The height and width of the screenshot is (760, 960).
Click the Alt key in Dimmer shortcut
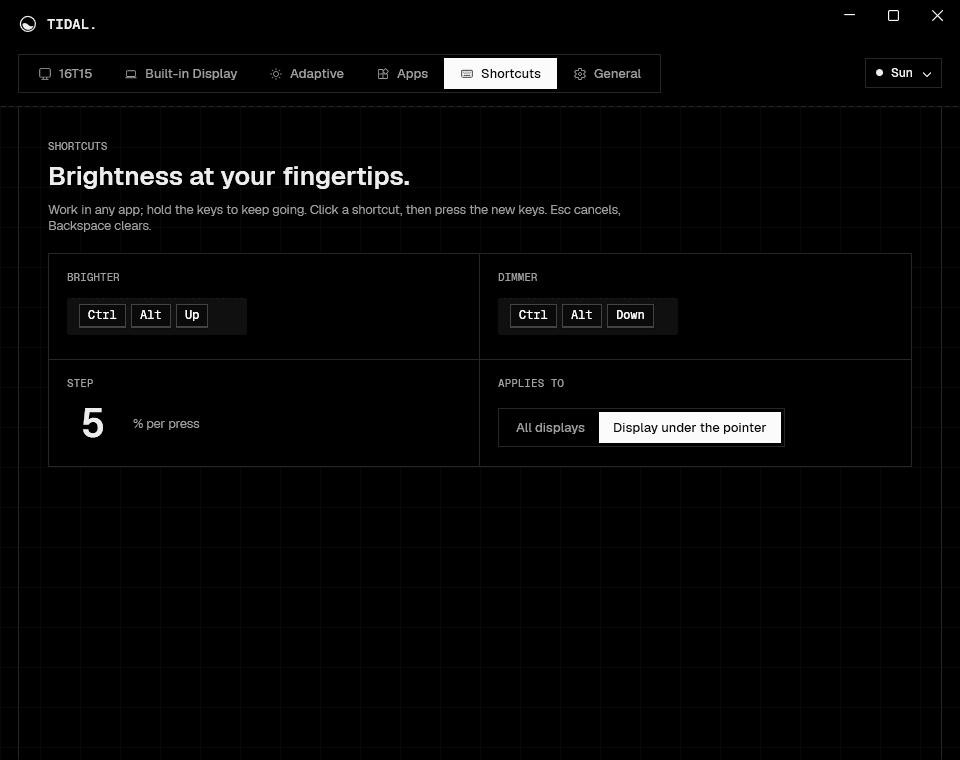582,315
